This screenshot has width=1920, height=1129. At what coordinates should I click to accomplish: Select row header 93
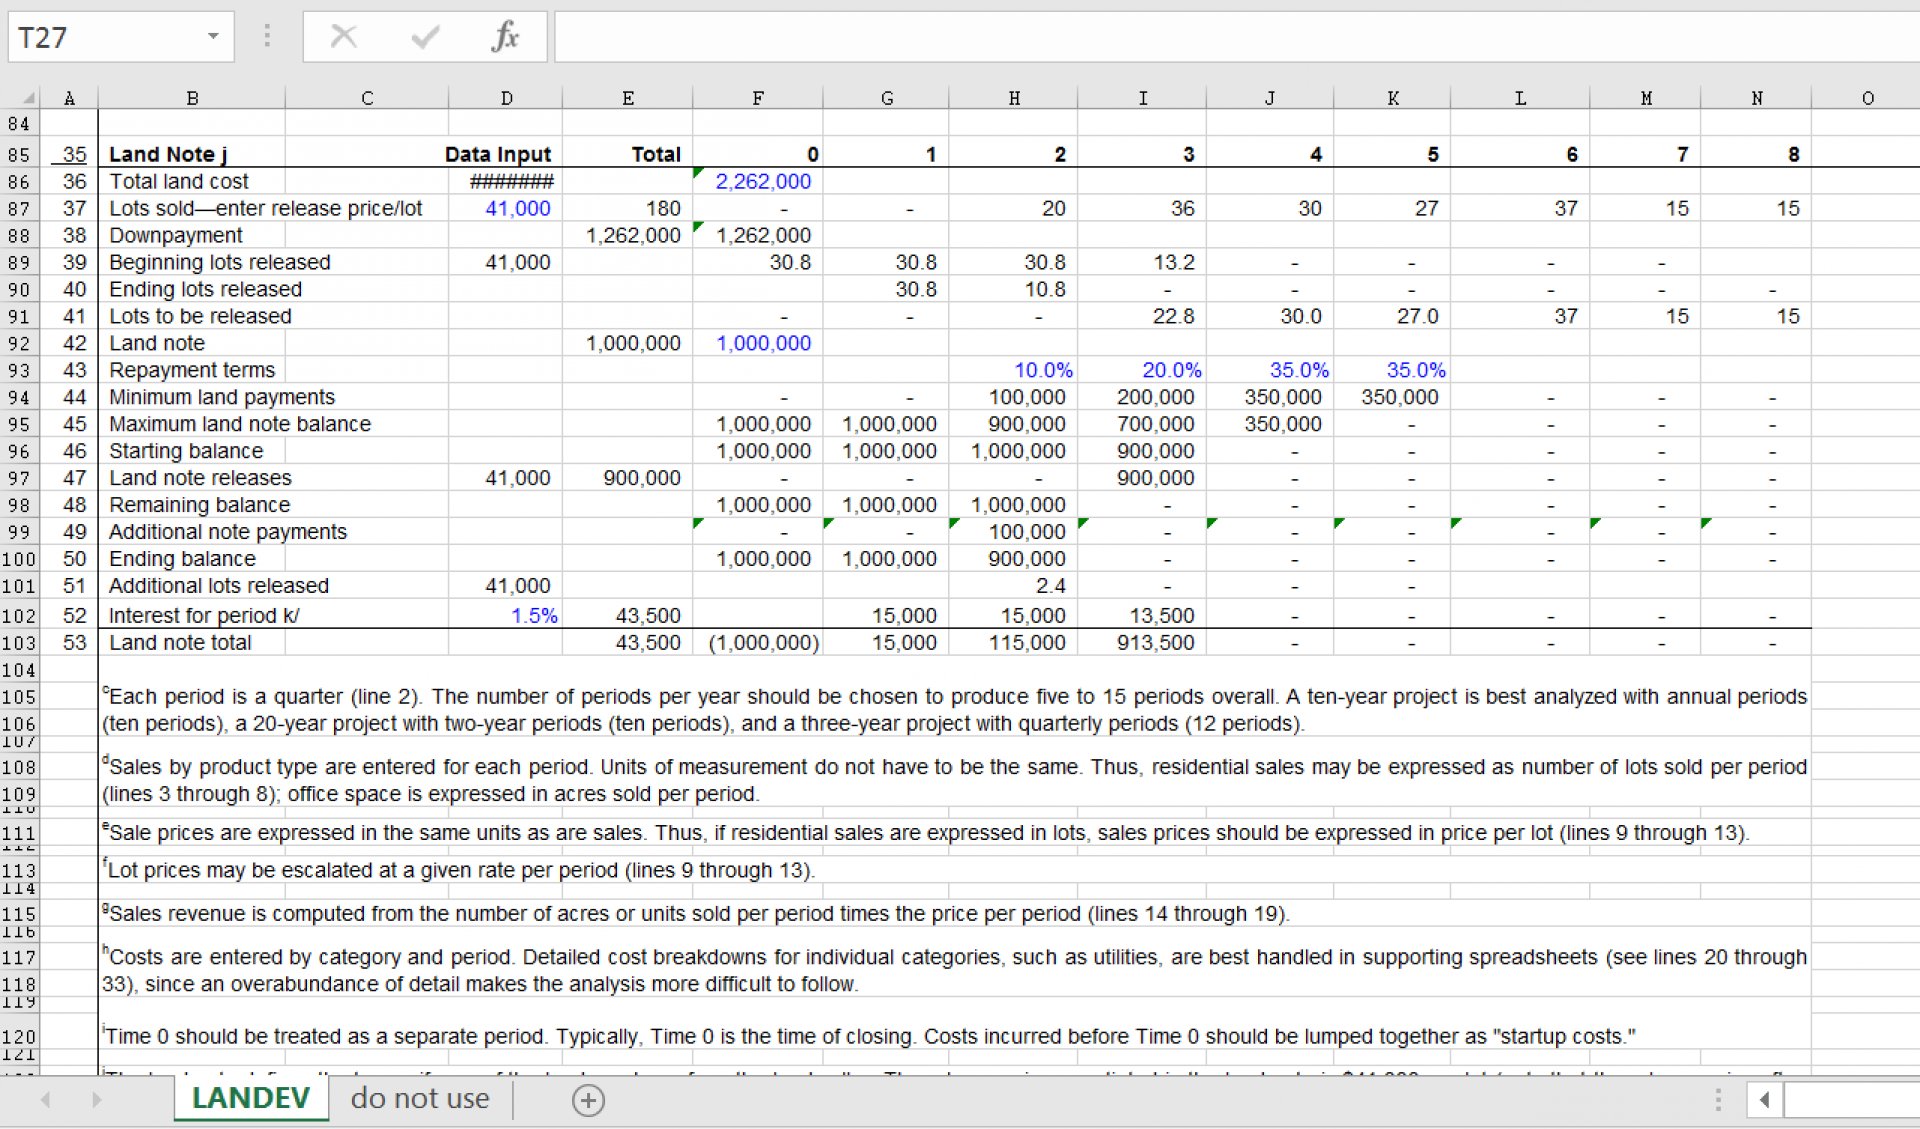[19, 370]
